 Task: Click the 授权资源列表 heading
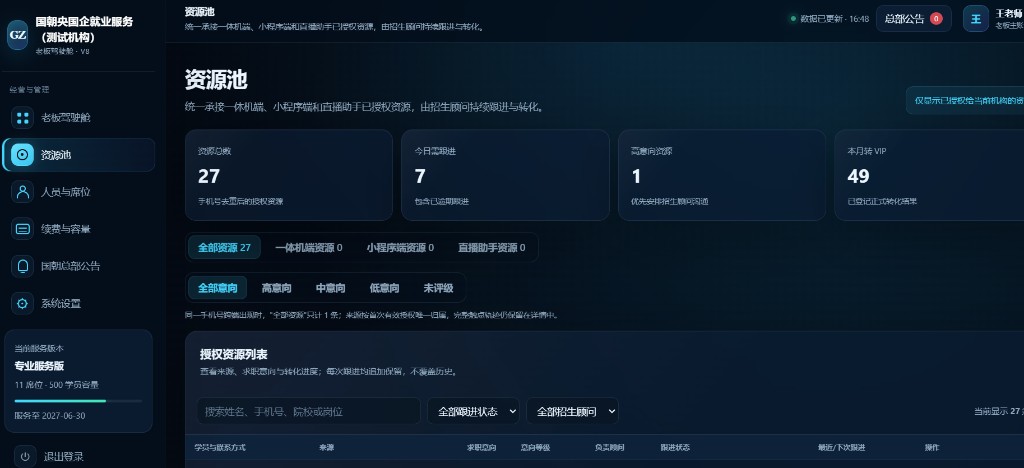pos(234,354)
